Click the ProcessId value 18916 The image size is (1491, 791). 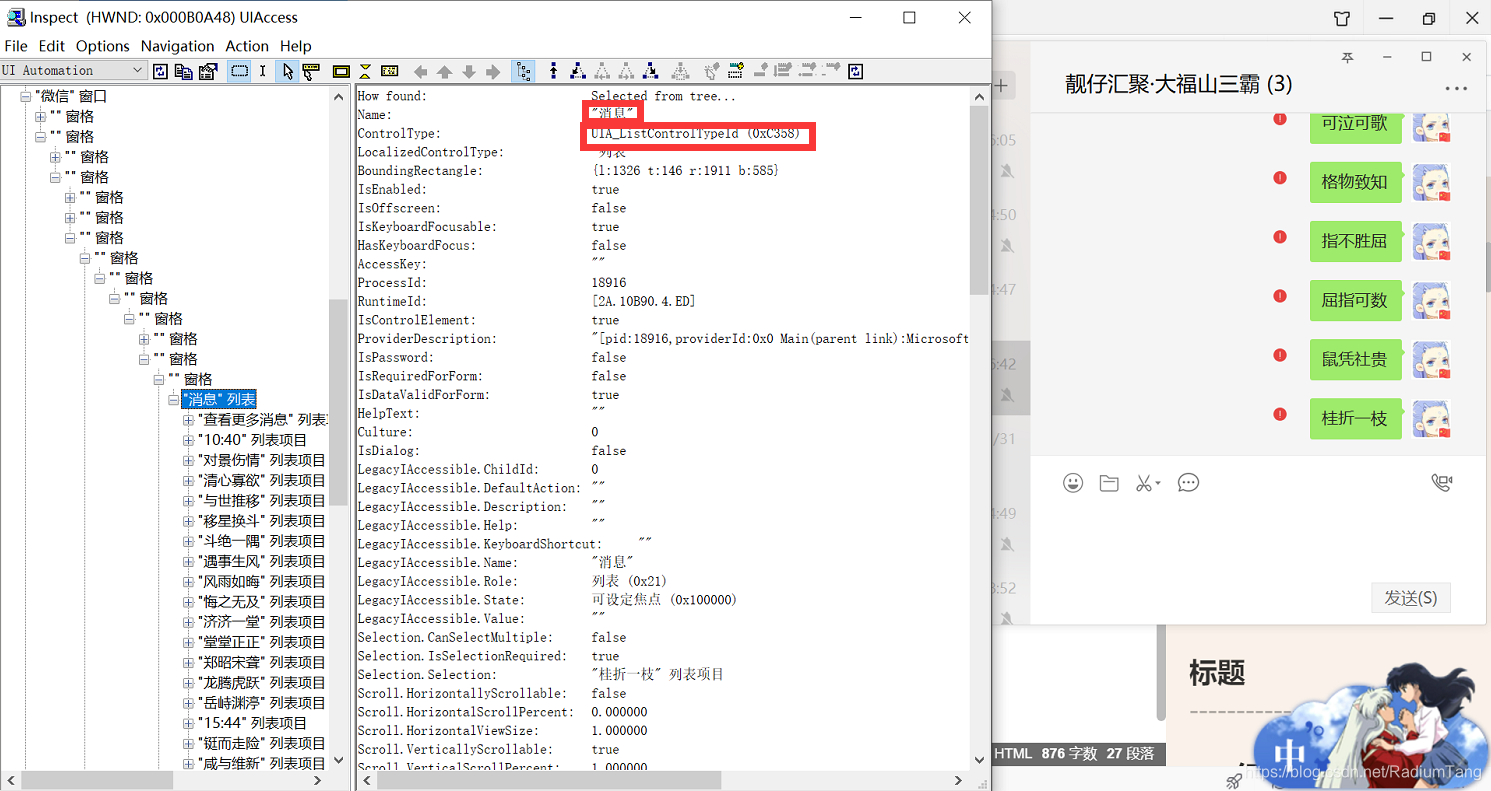point(609,283)
